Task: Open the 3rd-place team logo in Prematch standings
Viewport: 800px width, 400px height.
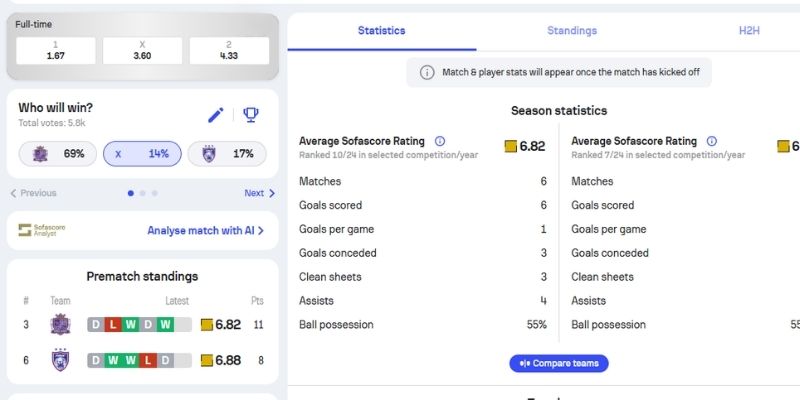Action: click(60, 324)
